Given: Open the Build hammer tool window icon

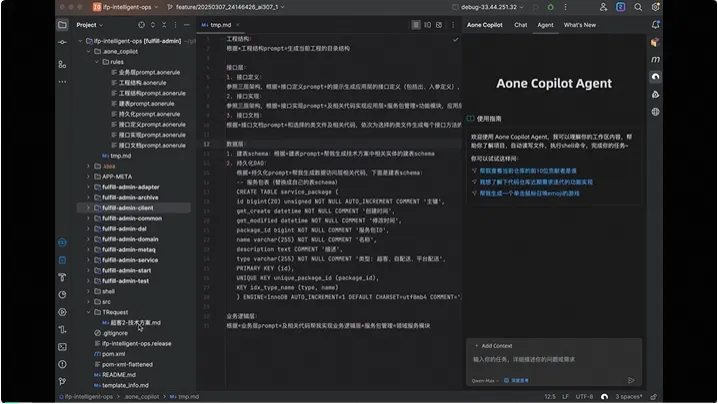Looking at the screenshot, I should tap(62, 277).
